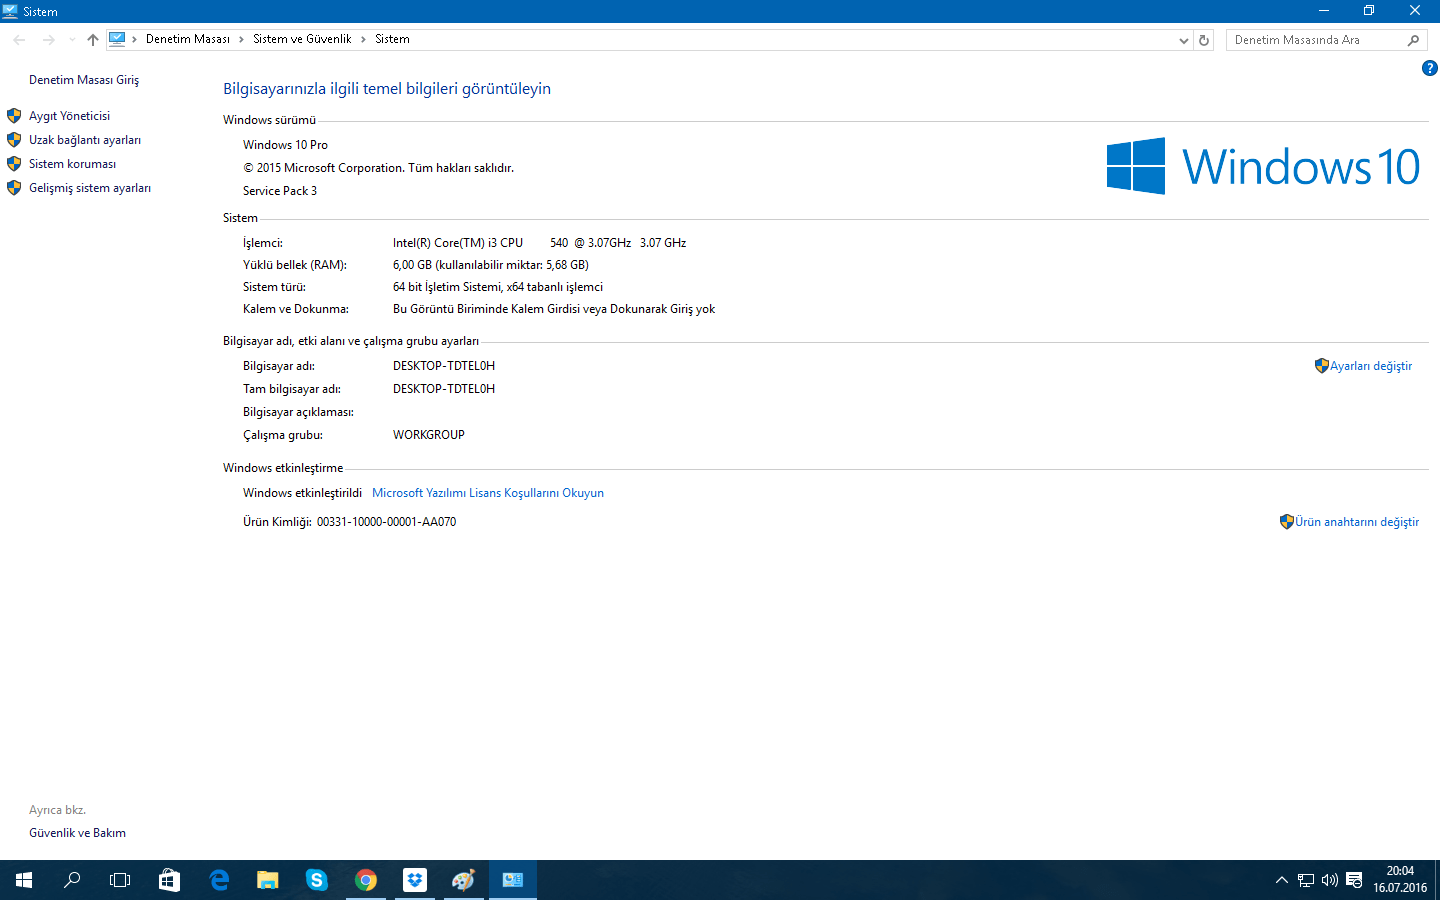Click the blue help question mark icon

1429,68
